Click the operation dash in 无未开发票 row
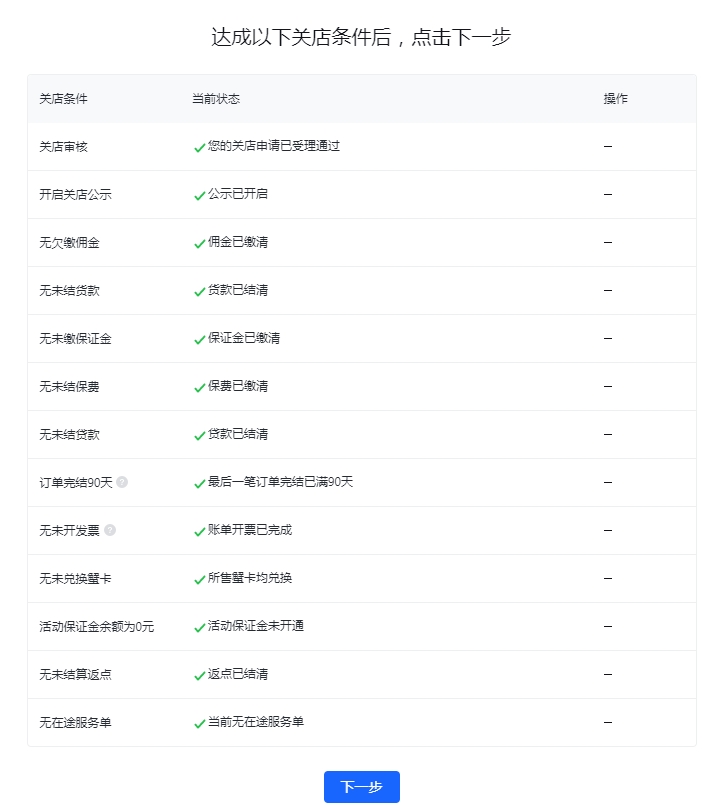The image size is (702, 808). [608, 530]
